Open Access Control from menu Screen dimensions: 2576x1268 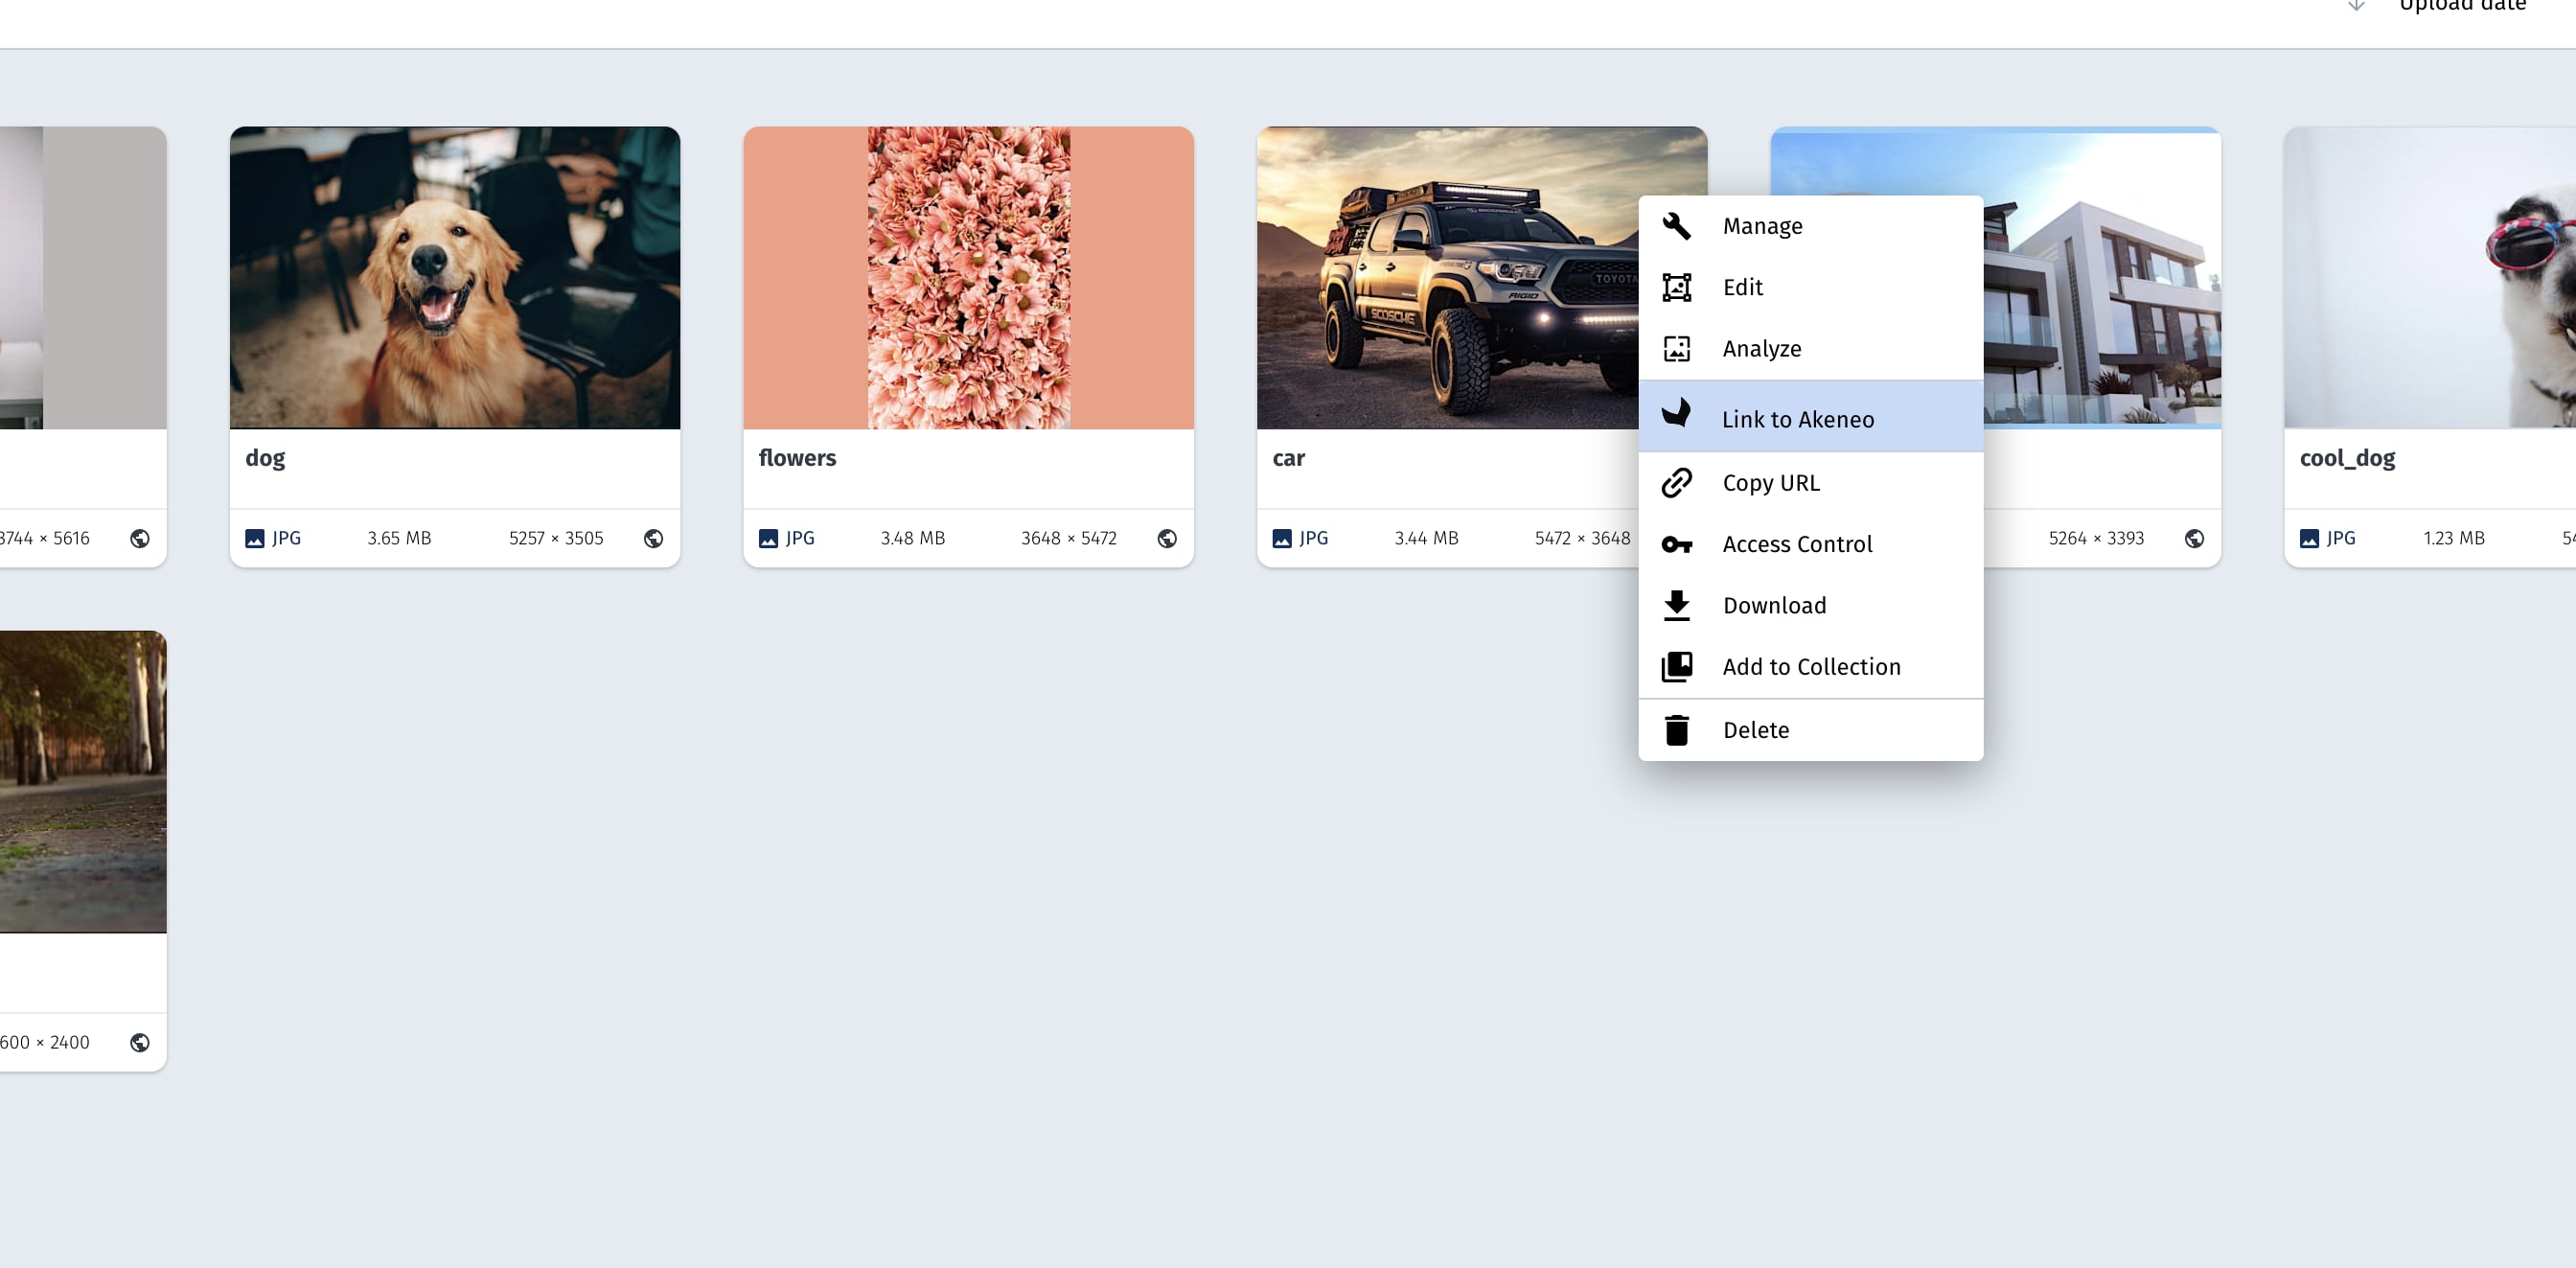[1810, 544]
